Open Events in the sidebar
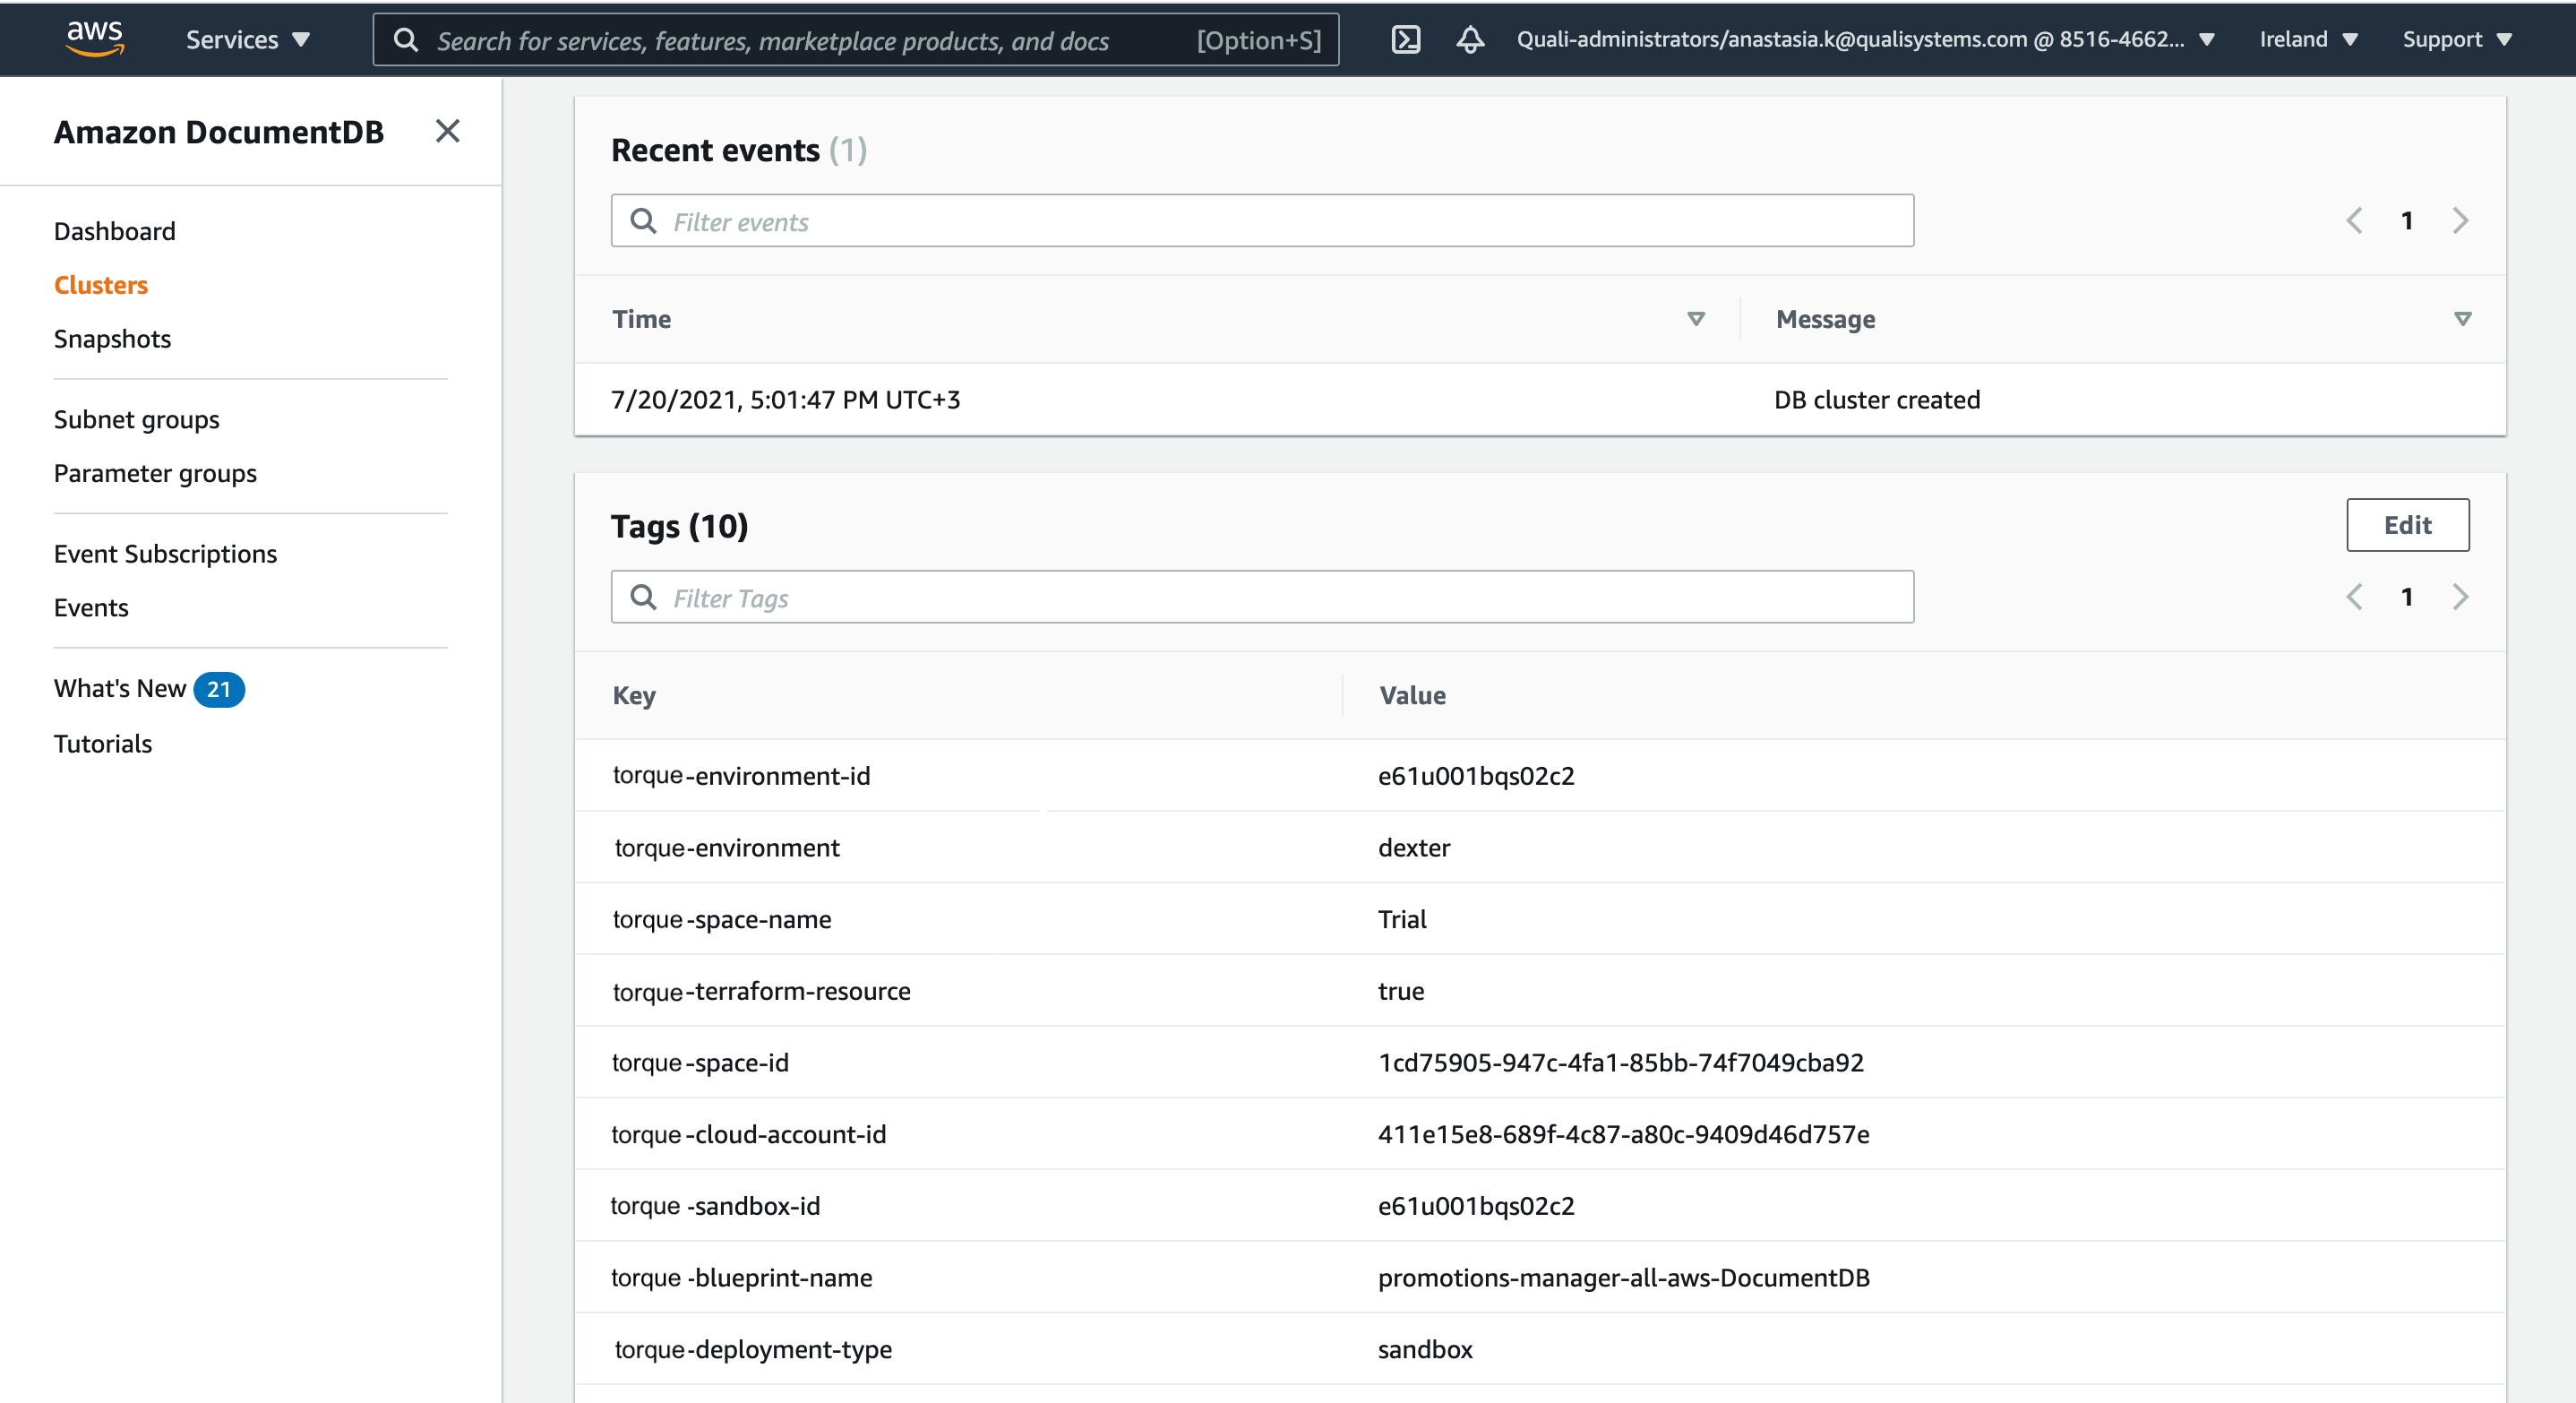The width and height of the screenshot is (2576, 1403). (x=91, y=607)
